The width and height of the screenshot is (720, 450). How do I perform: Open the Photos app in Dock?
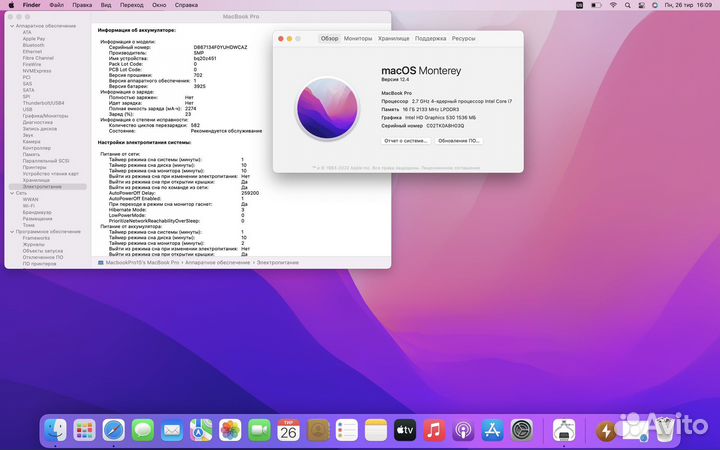coord(230,431)
